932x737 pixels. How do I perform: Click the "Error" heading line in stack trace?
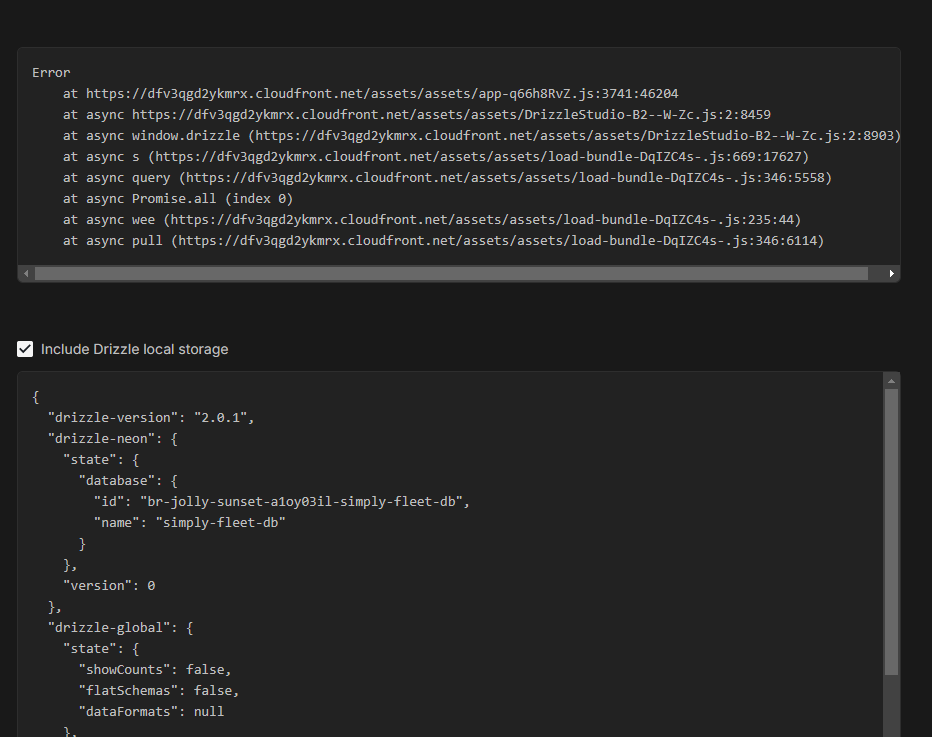(51, 73)
